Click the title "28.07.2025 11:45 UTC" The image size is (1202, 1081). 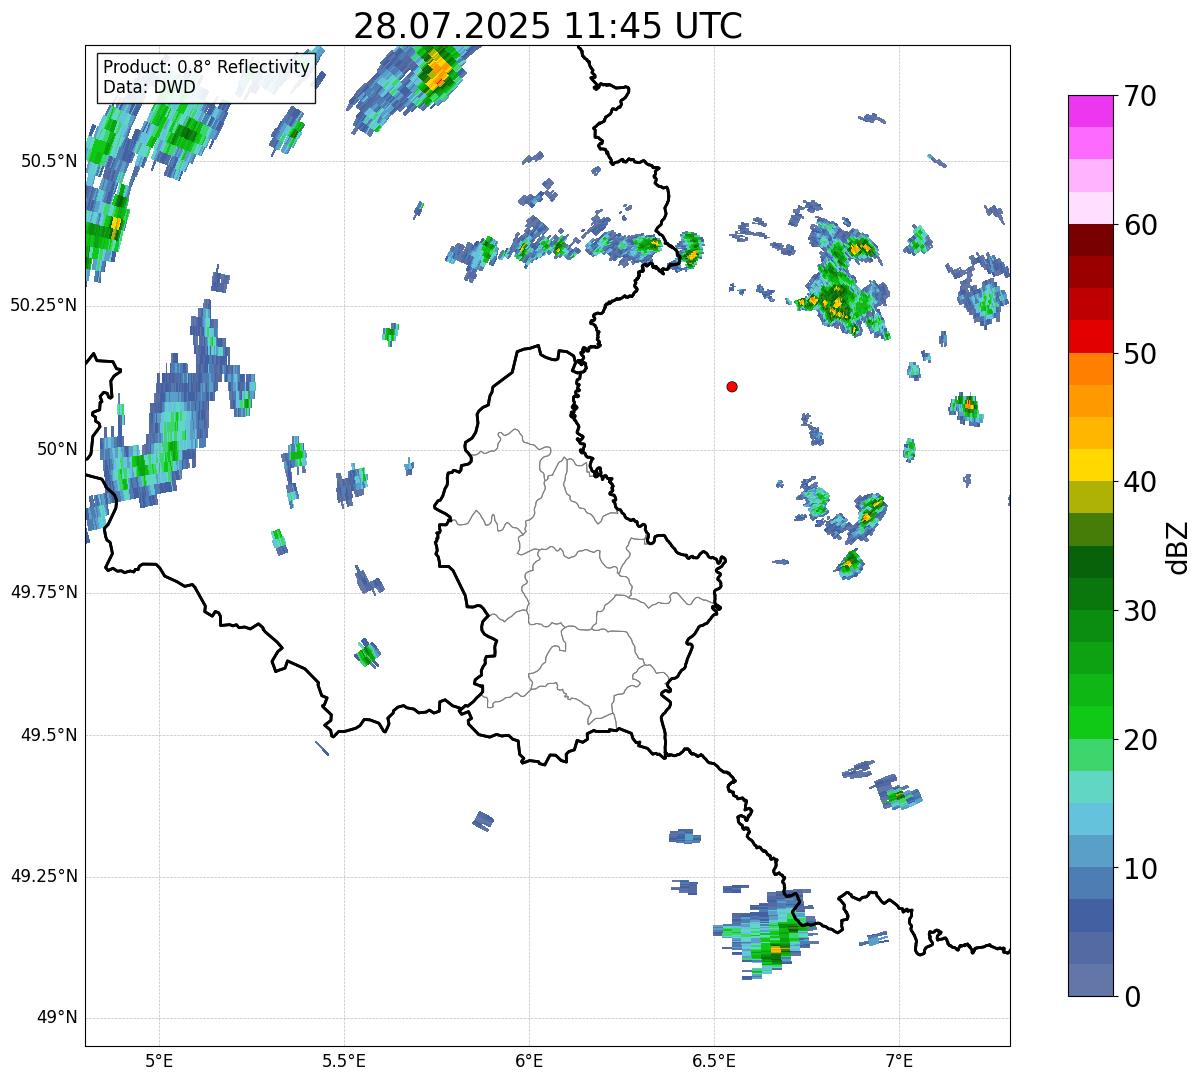pyautogui.click(x=548, y=25)
